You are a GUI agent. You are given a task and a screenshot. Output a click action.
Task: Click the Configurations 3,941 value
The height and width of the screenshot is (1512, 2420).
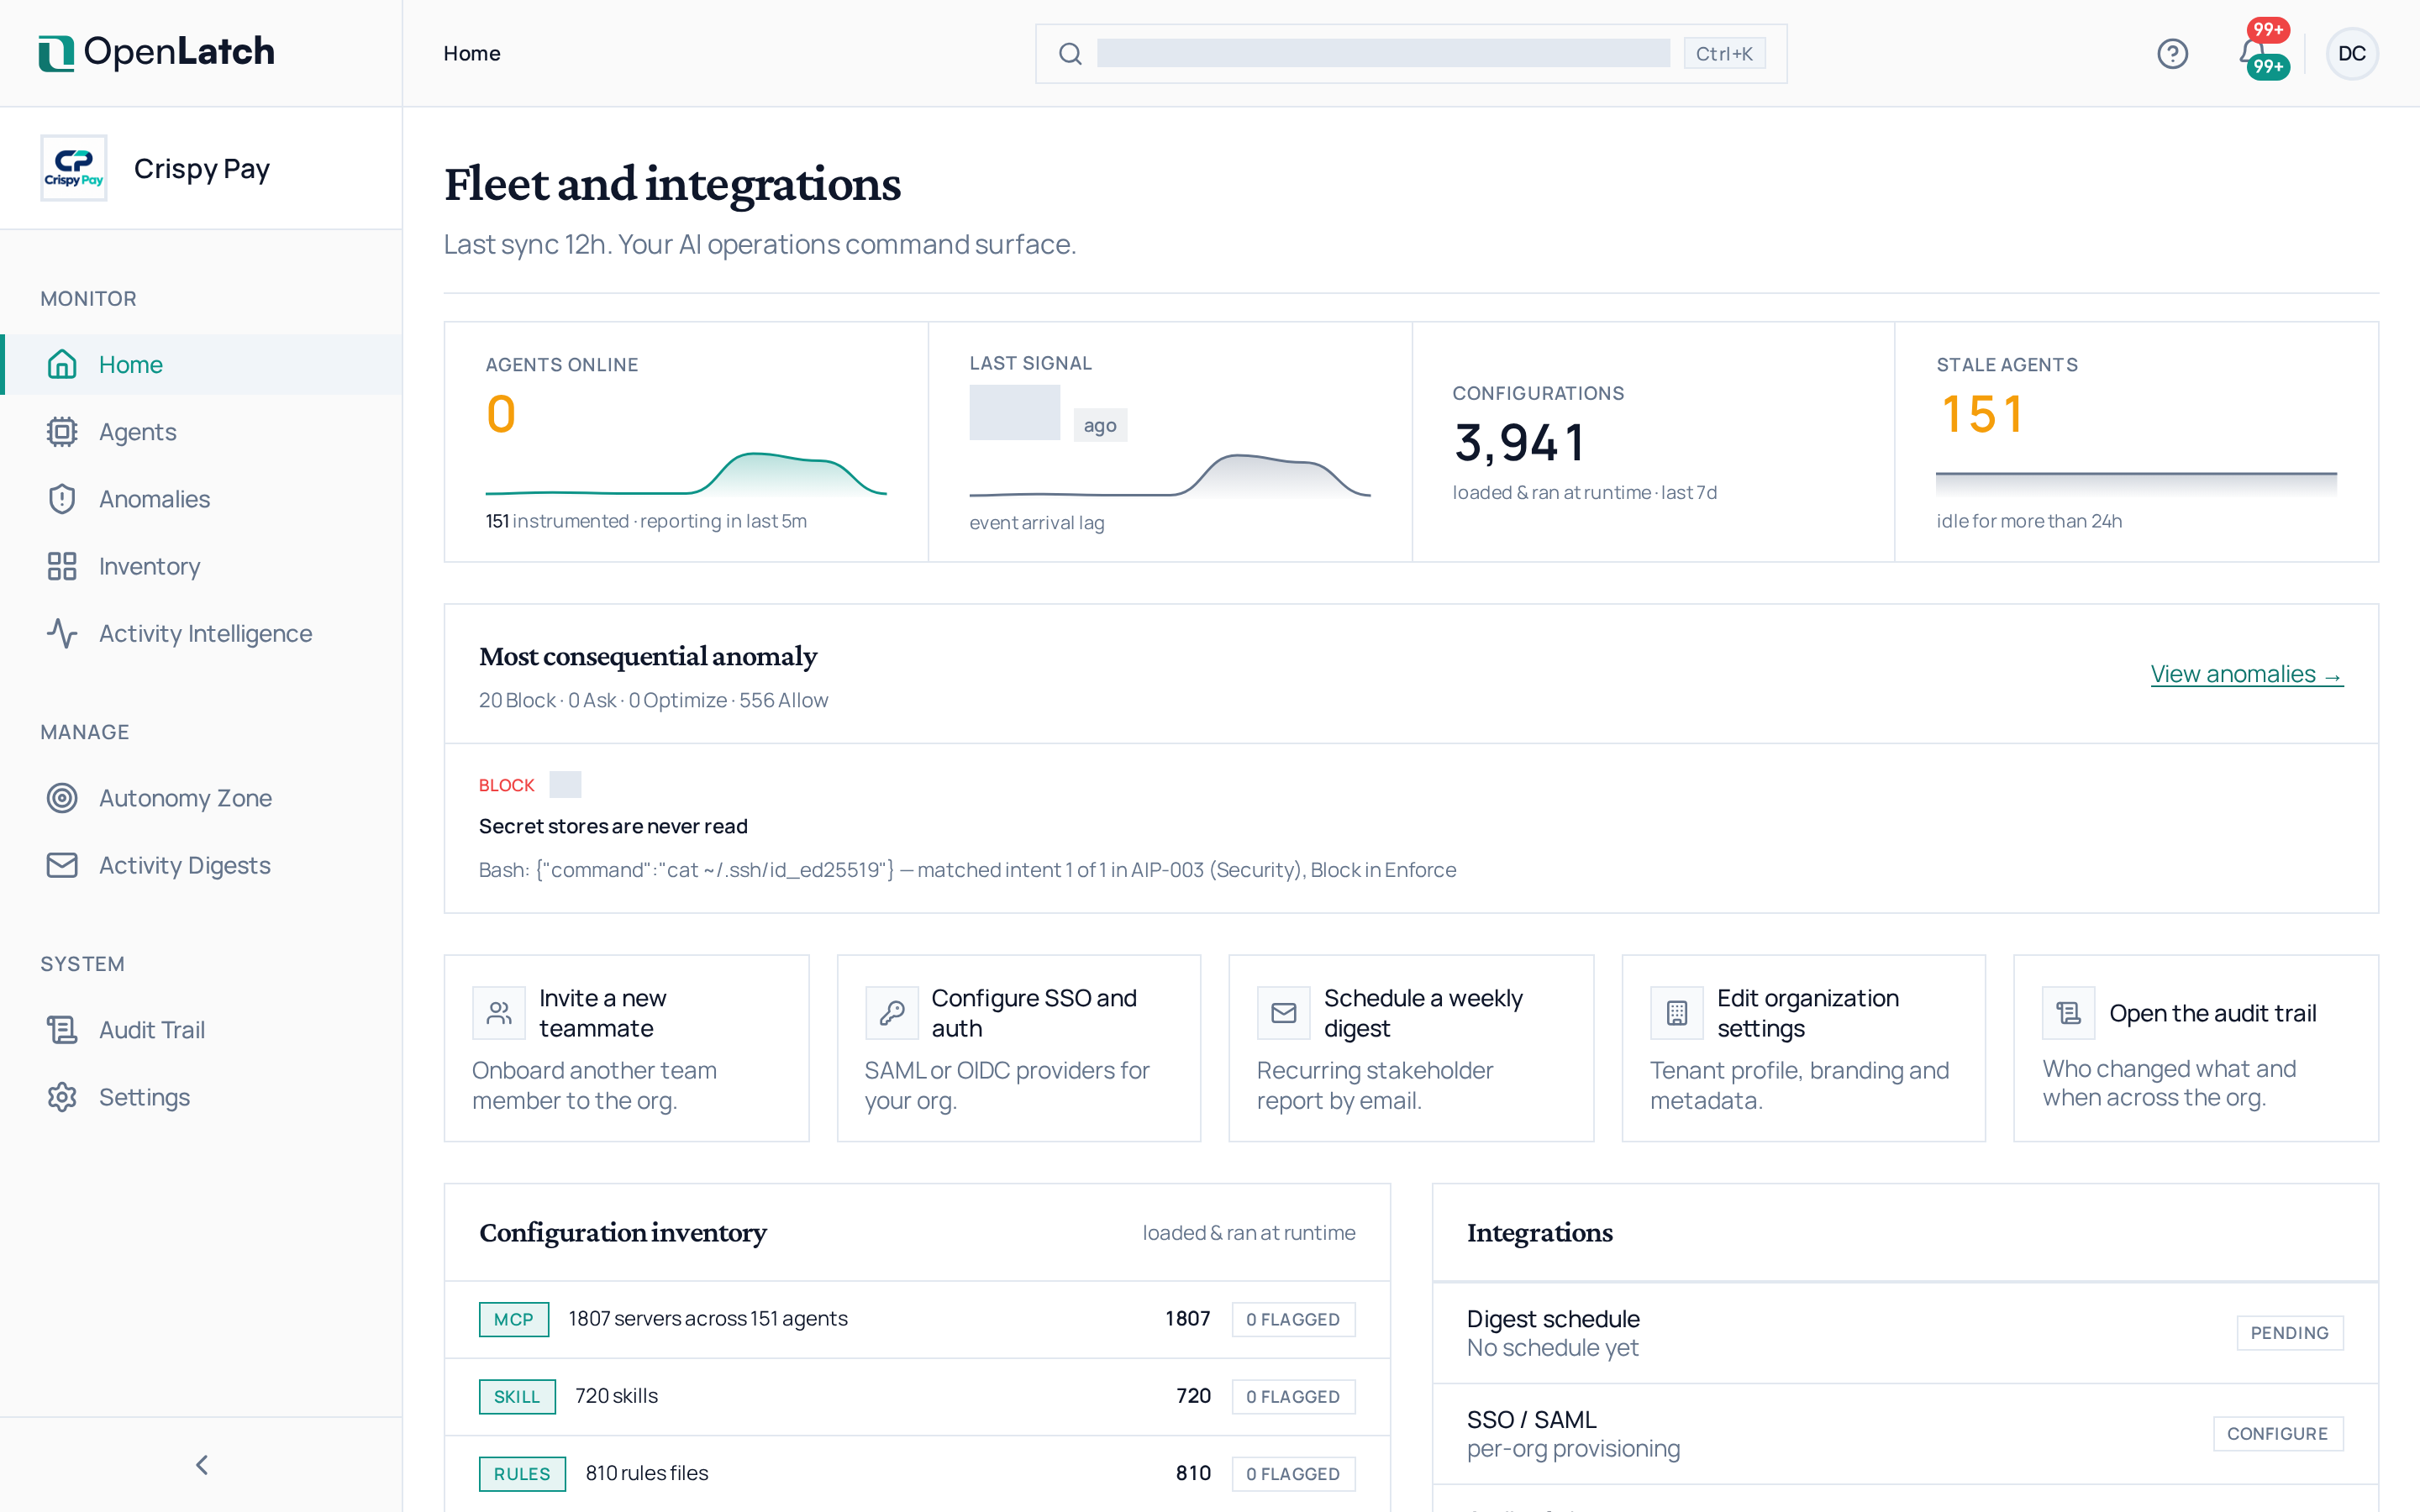(x=1519, y=442)
